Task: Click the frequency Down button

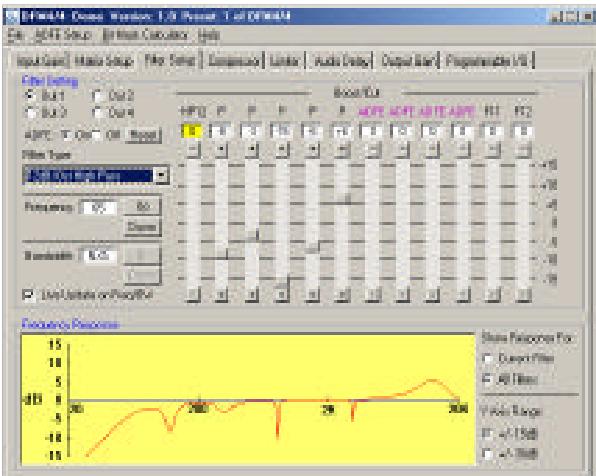Action: click(143, 227)
